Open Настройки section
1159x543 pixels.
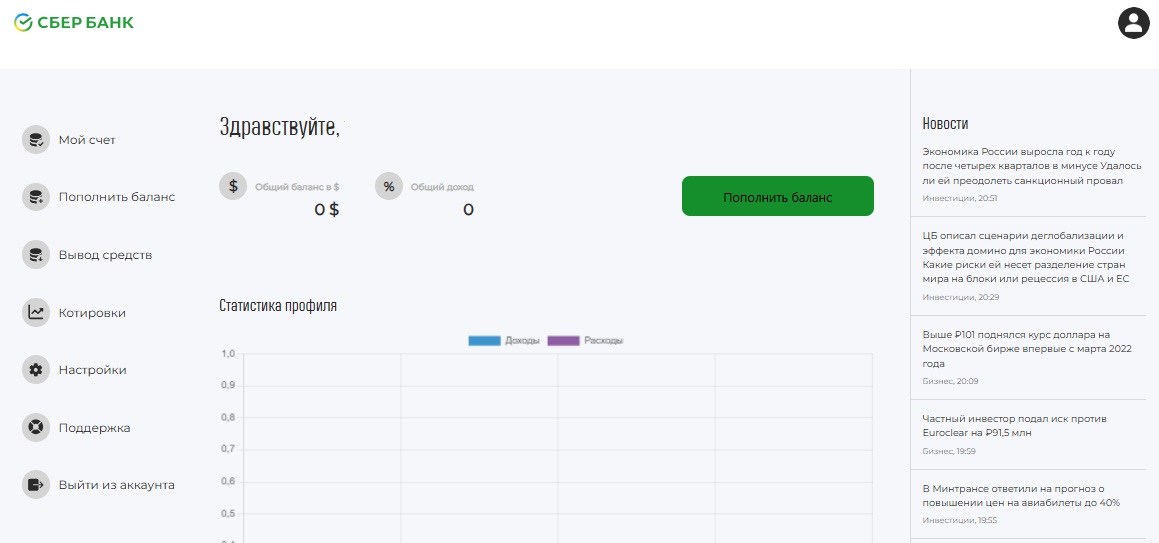coord(92,370)
